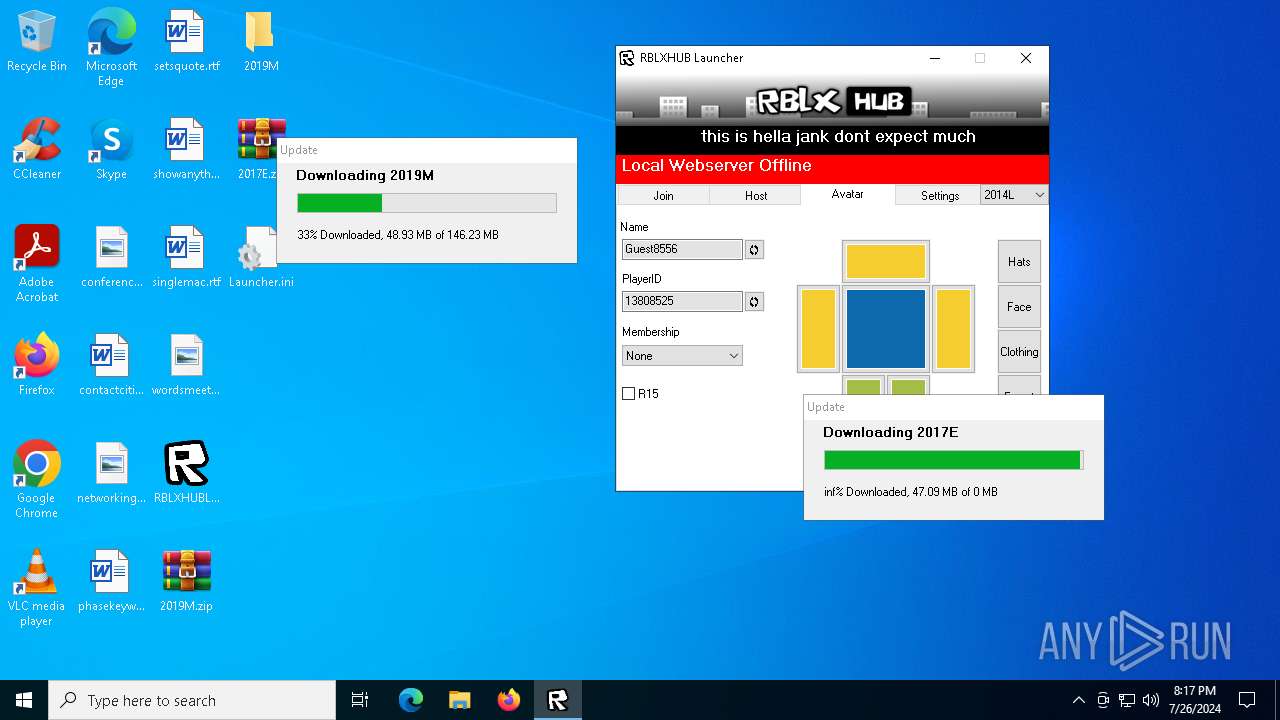The image size is (1280, 720).
Task: Click the Downloading 2019M title text
Action: tap(365, 175)
